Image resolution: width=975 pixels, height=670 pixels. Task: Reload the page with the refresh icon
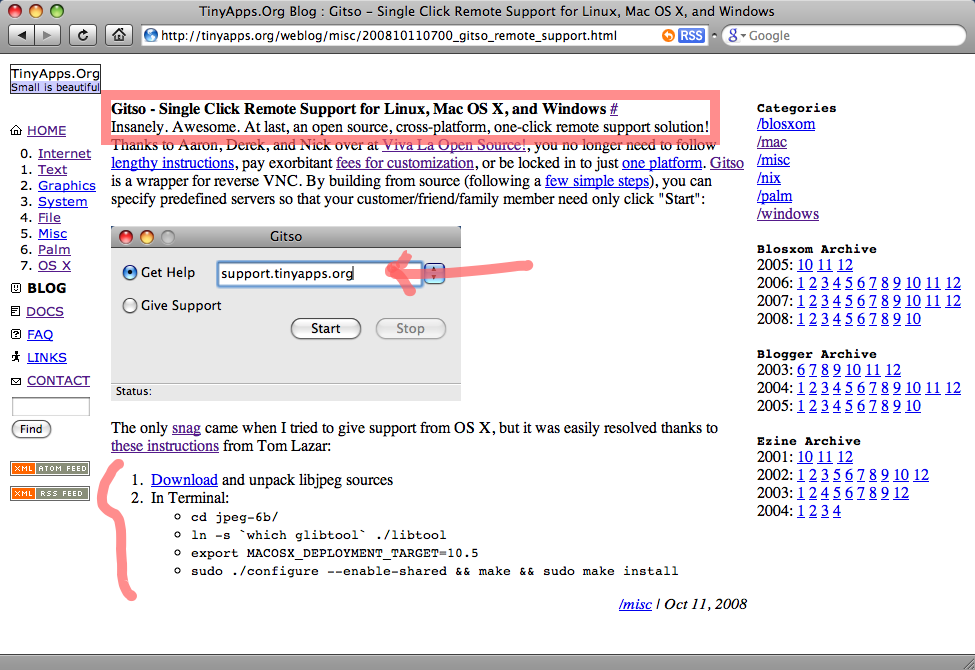click(x=84, y=35)
